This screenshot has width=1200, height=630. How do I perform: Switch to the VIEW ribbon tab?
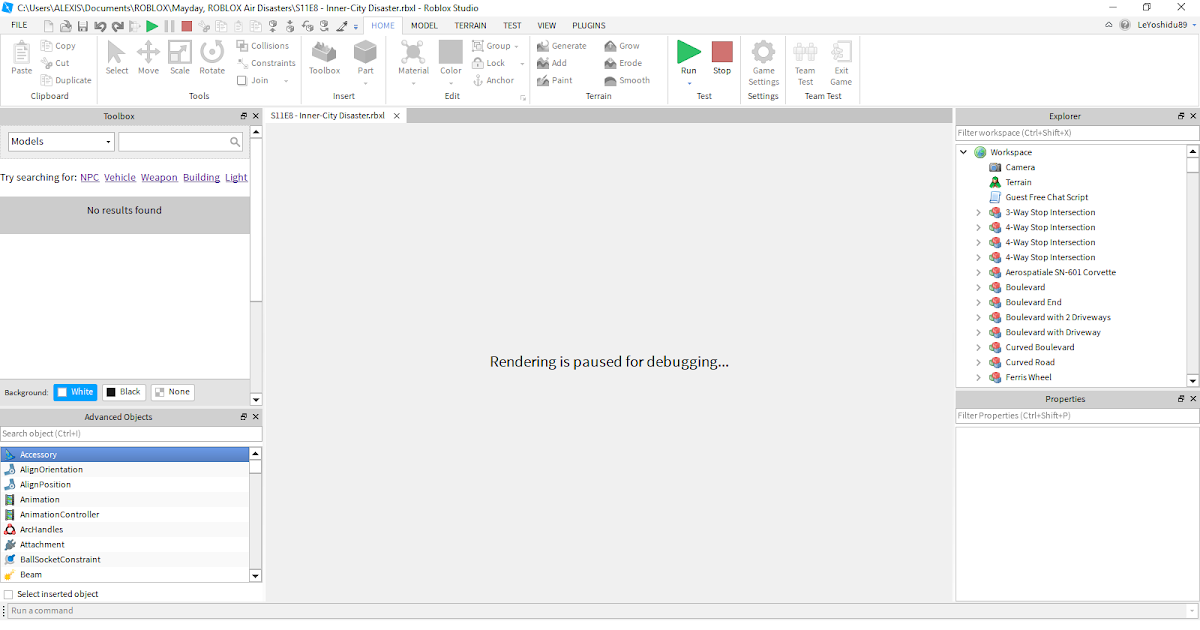[x=547, y=25]
